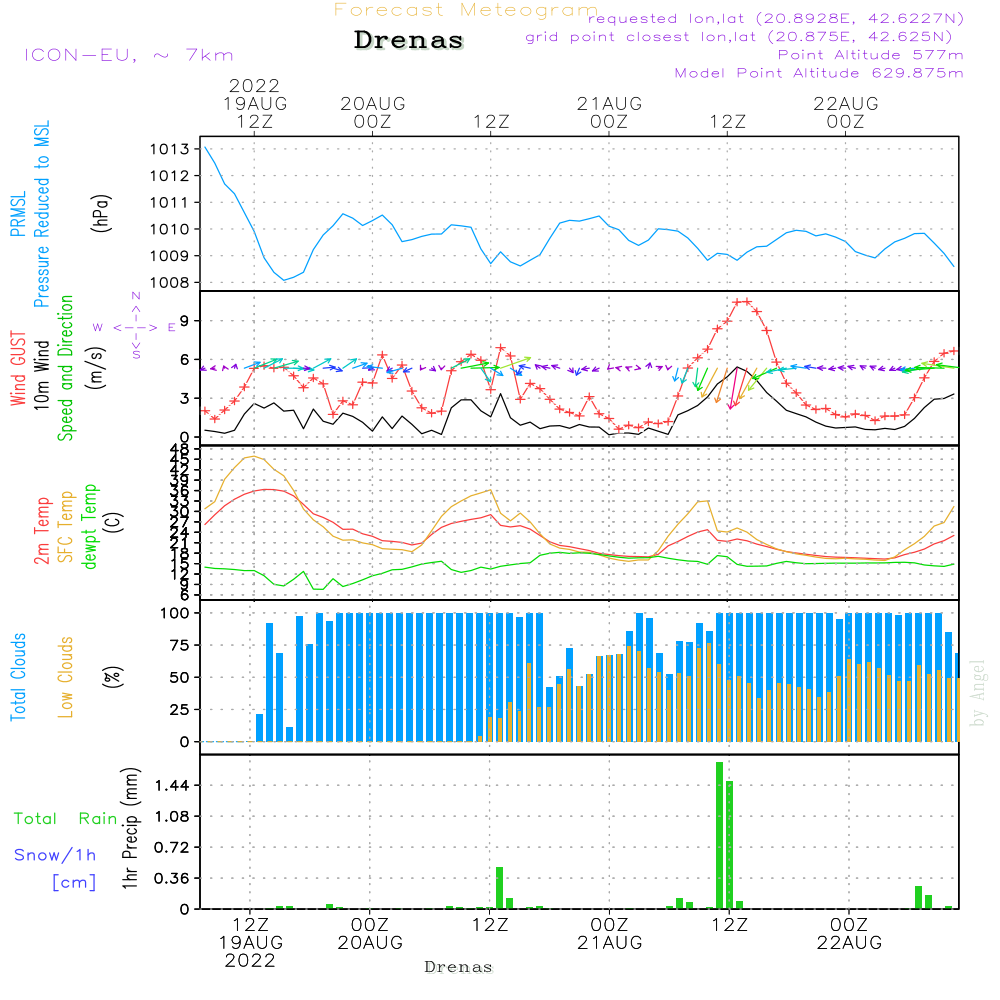
Task: Select 'Pressure Reduced to MSL' label
Action: [41, 214]
